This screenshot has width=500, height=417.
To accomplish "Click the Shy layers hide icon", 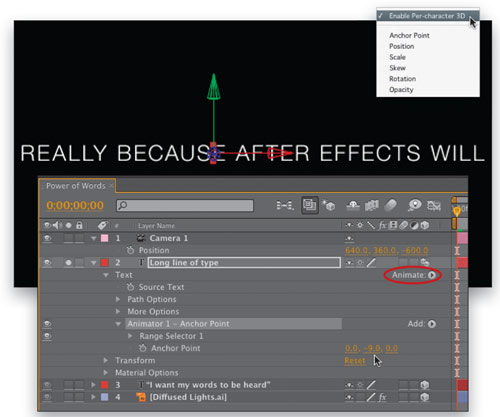I will pyautogui.click(x=353, y=205).
